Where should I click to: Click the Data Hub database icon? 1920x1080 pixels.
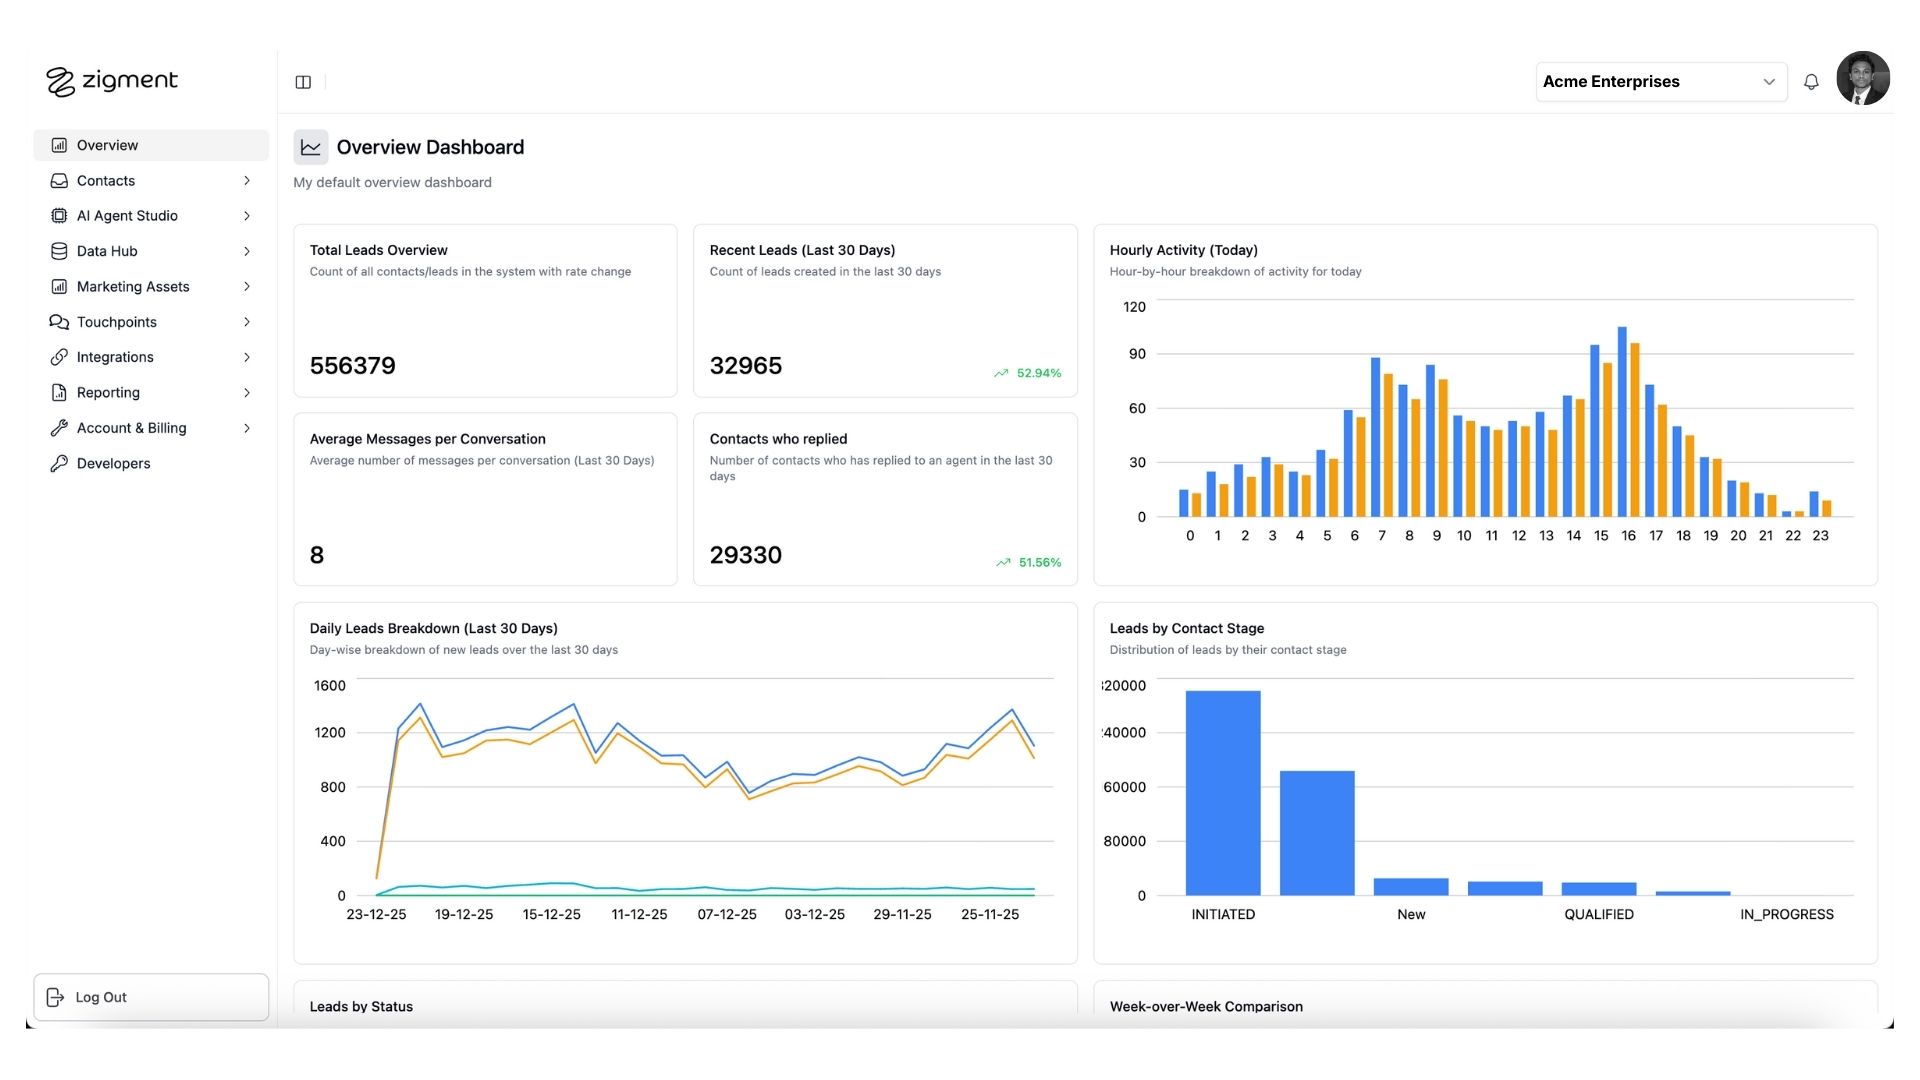point(59,251)
